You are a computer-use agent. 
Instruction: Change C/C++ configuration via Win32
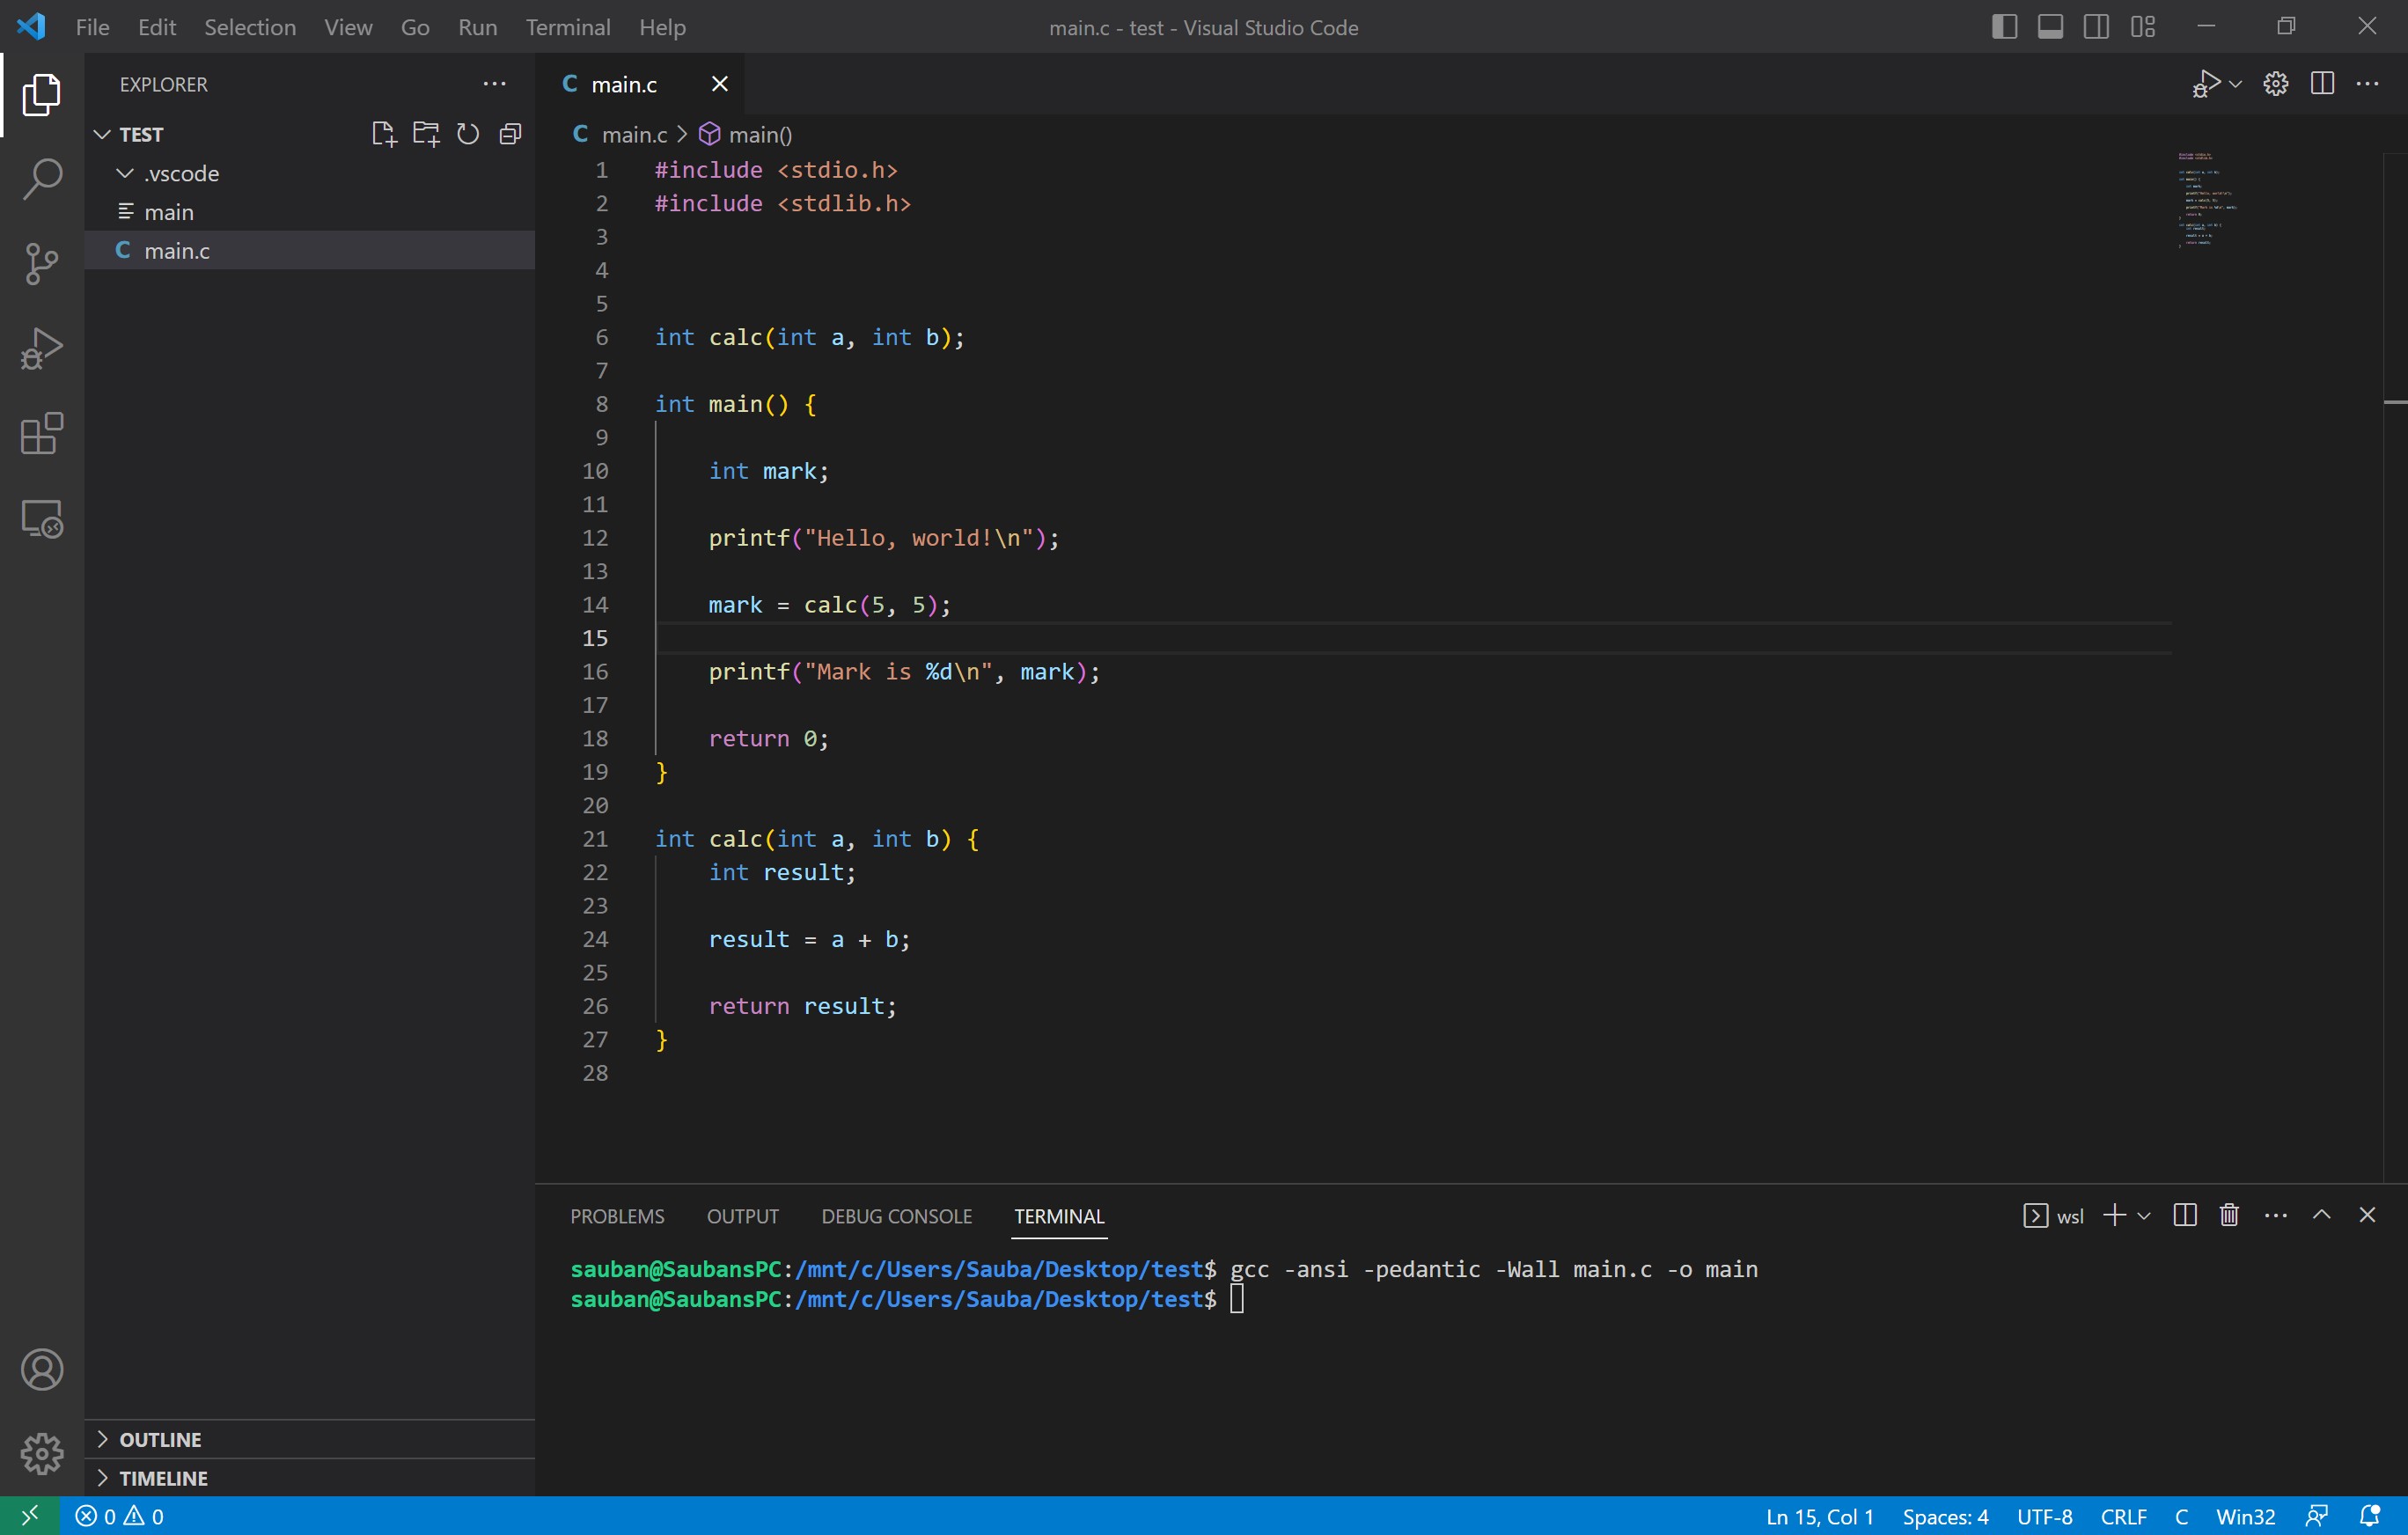2245,1516
